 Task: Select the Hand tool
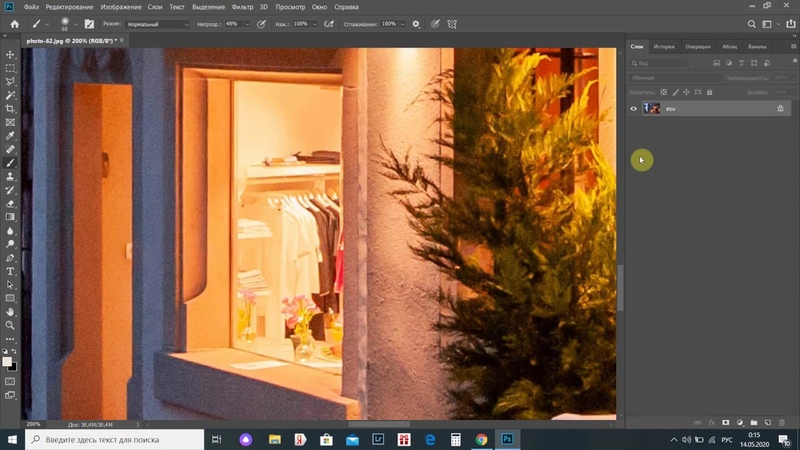[x=11, y=312]
